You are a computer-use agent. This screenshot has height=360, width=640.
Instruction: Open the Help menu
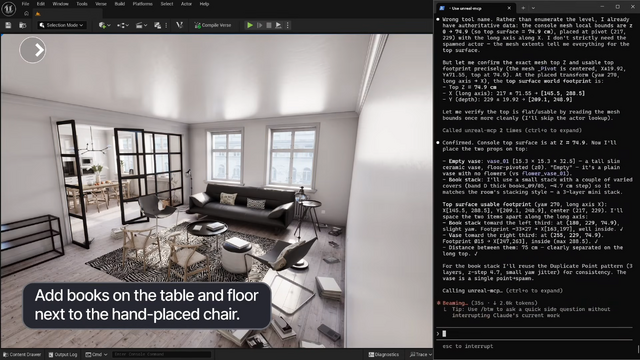204,4
